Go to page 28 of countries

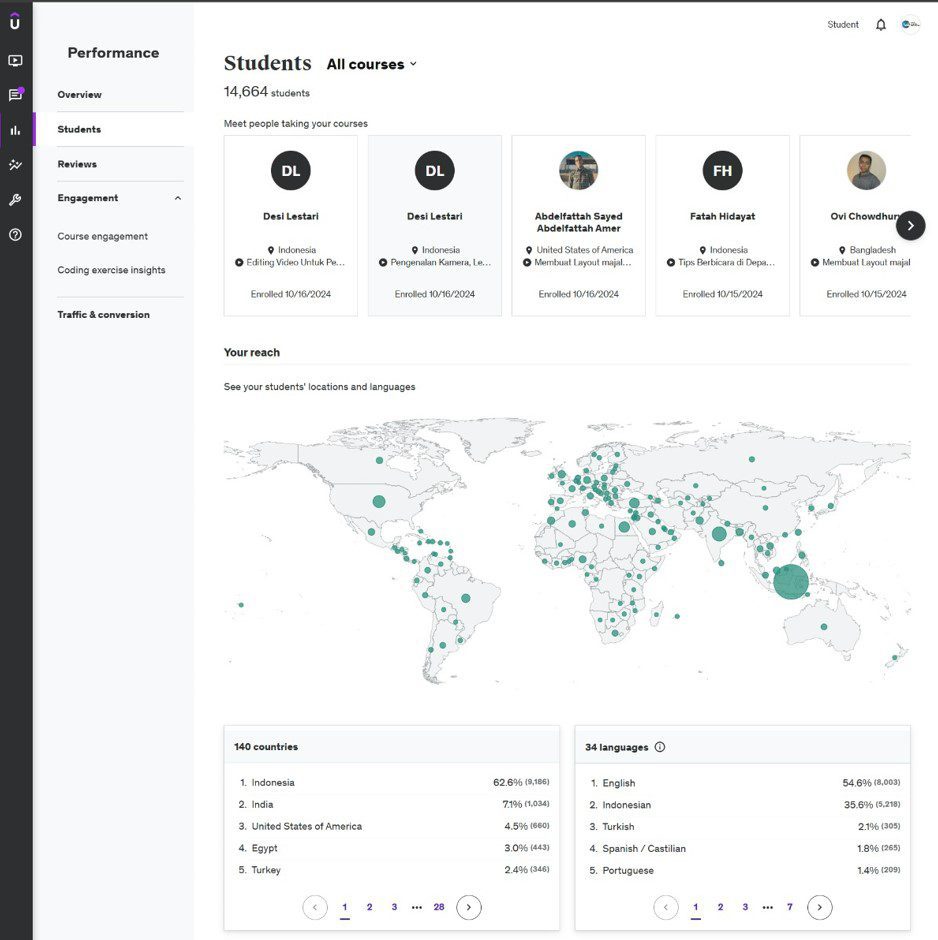[x=438, y=907]
